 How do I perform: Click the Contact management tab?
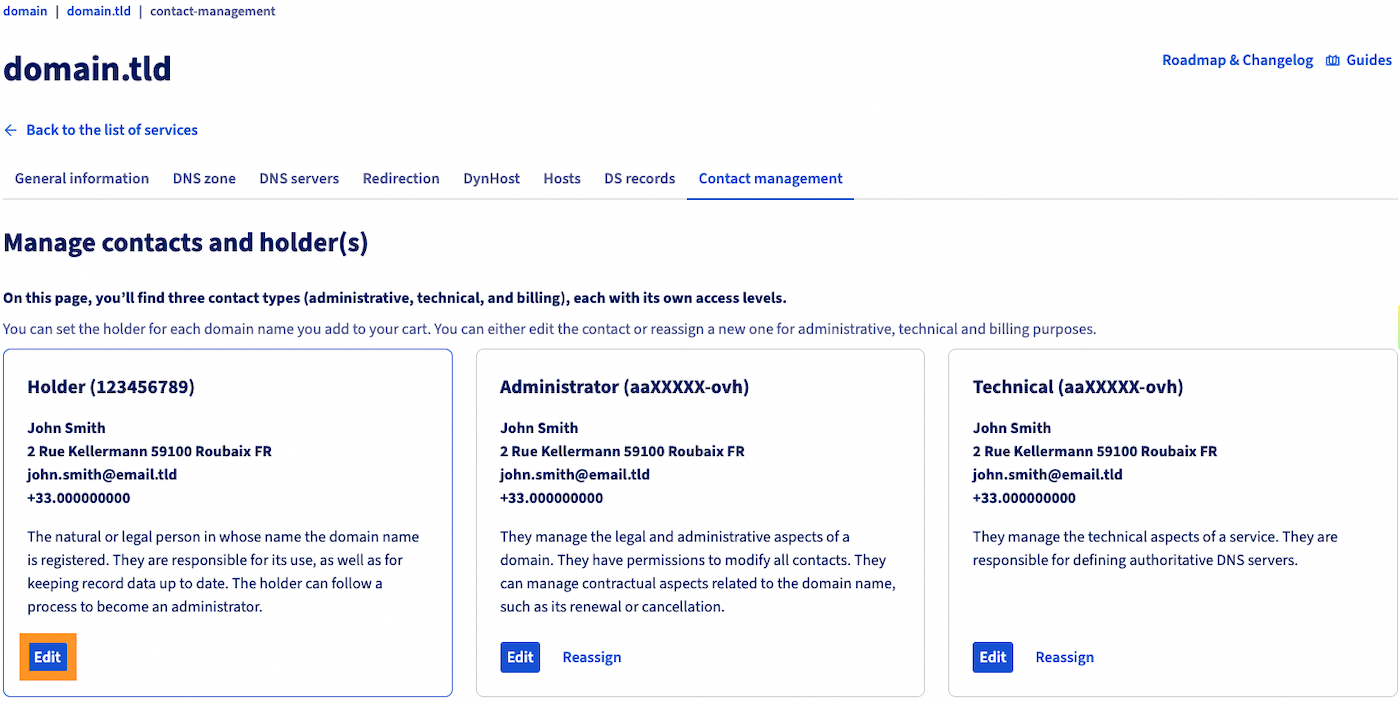tap(770, 178)
